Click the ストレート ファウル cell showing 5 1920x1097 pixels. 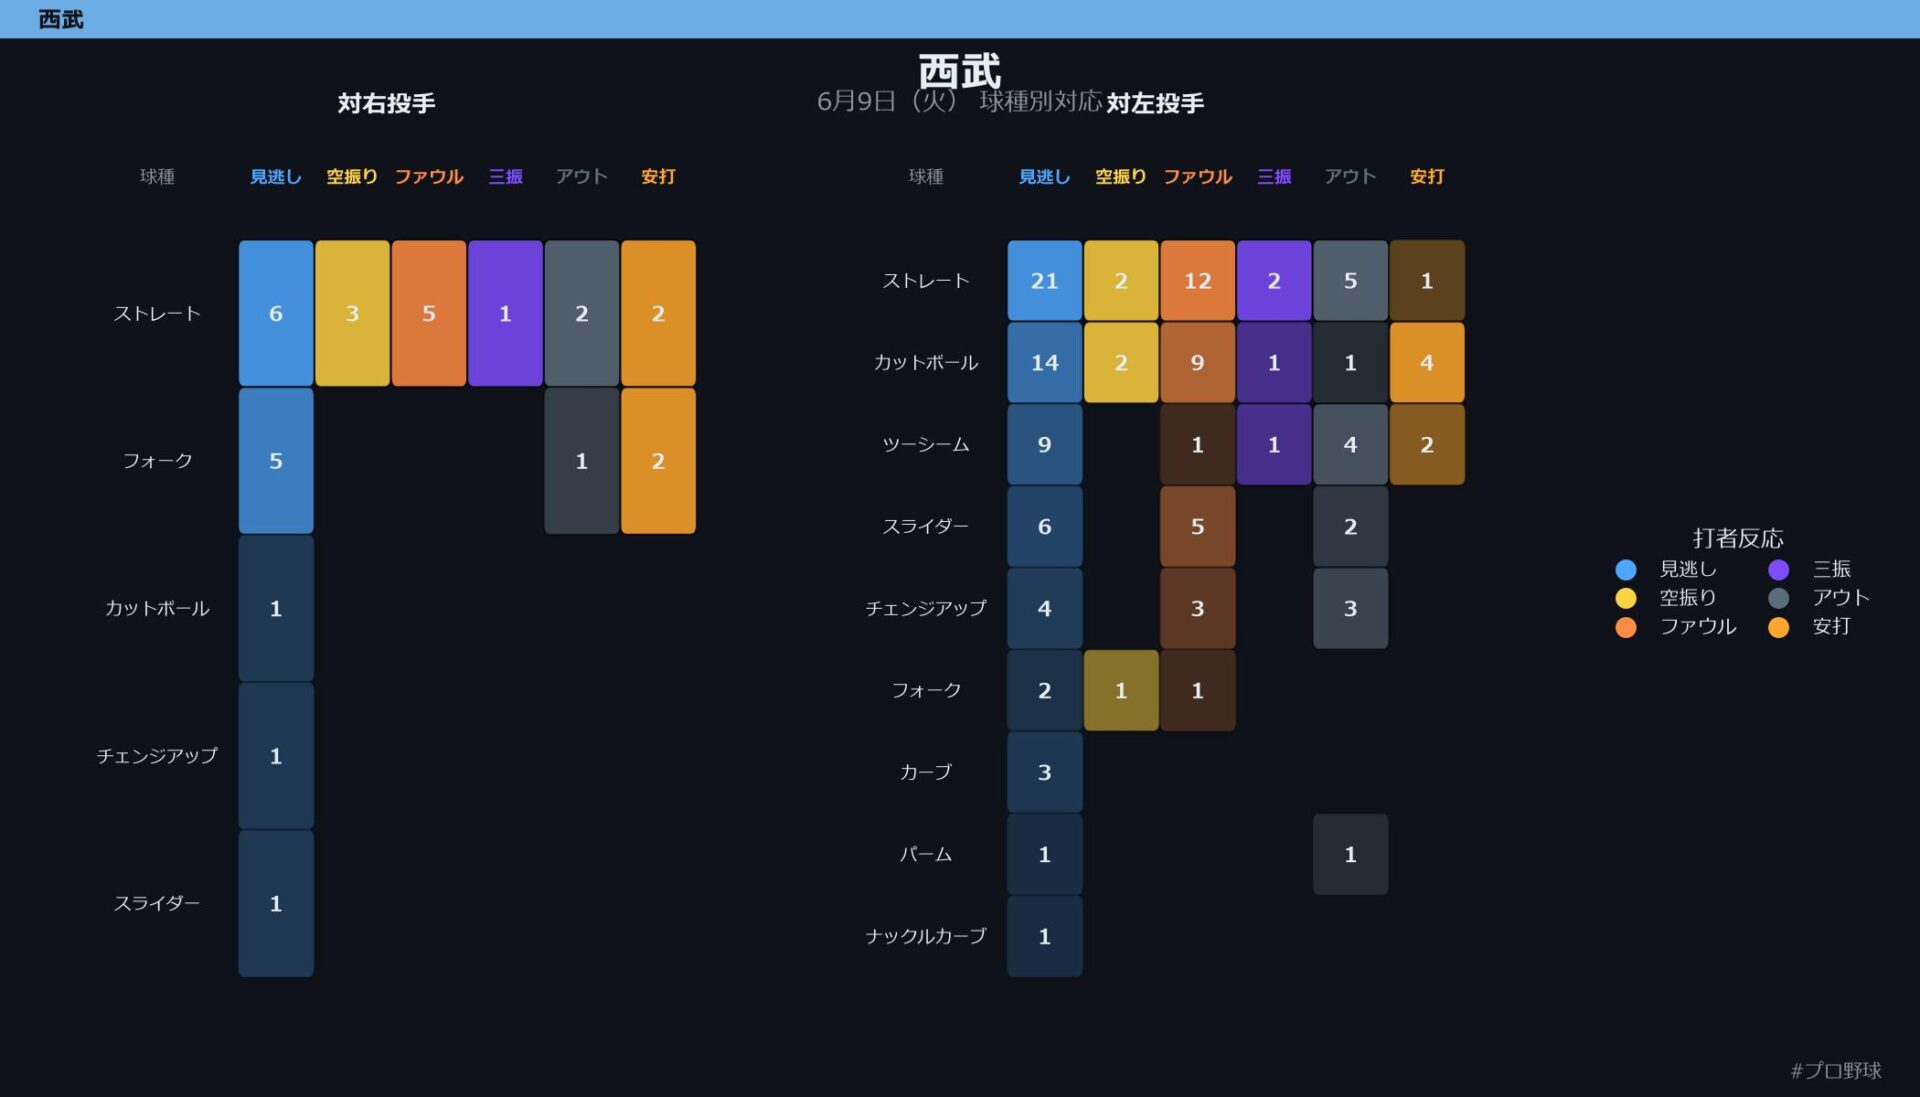429,313
